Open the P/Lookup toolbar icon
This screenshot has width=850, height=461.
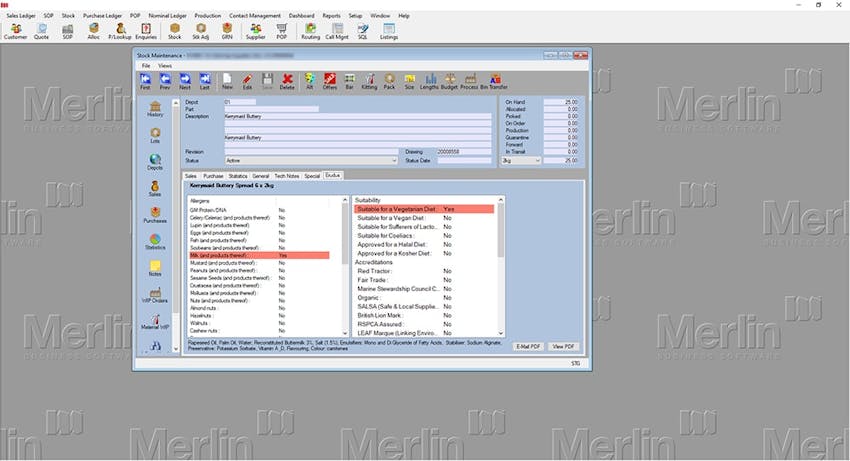pos(119,31)
